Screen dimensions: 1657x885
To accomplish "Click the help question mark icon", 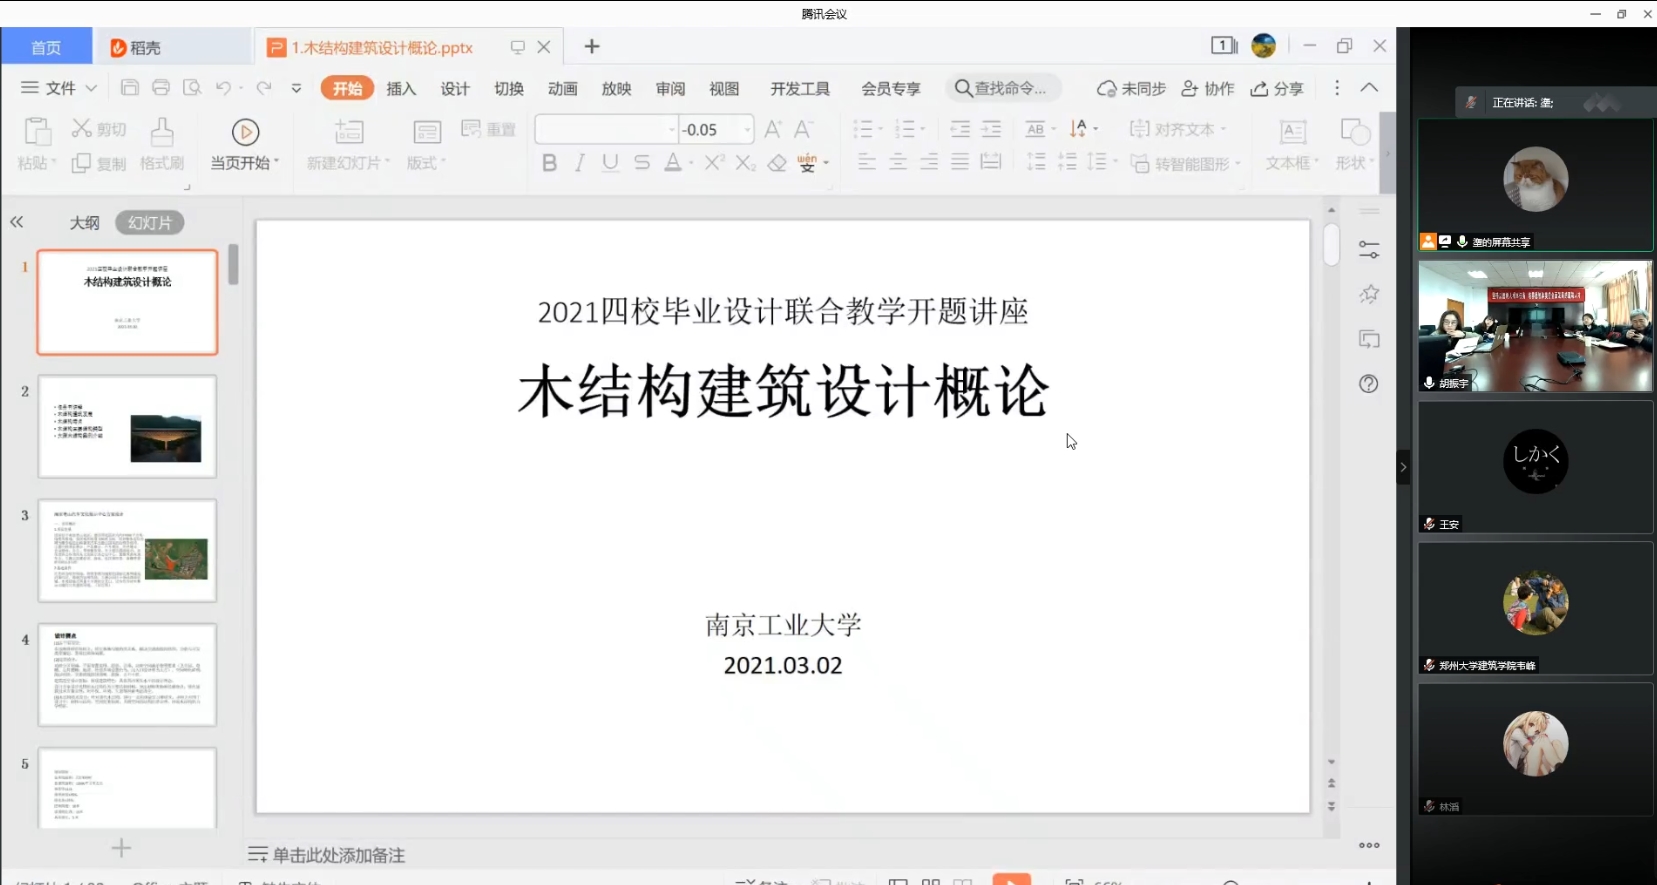I will click(1369, 384).
